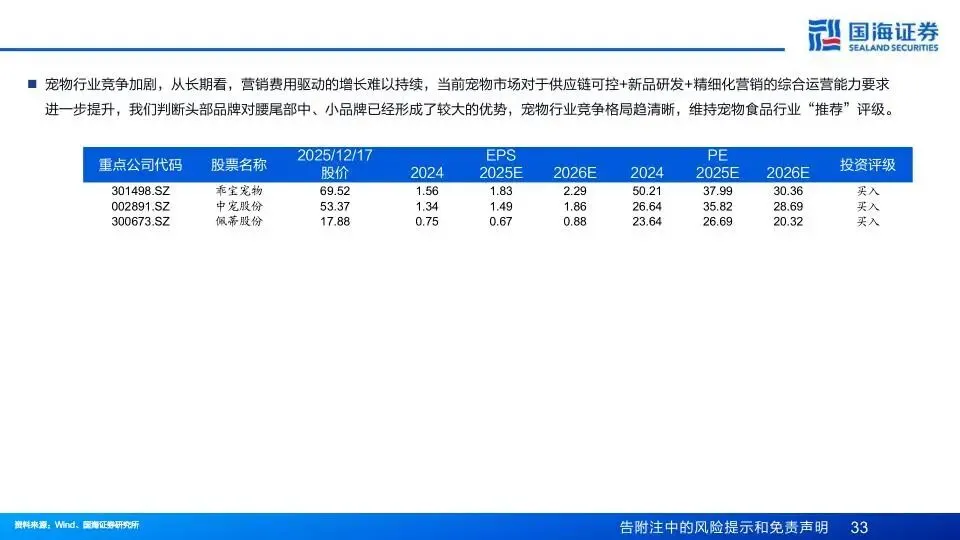This screenshot has height=540, width=960.
Task: Select the EPS value 1.49
Action: click(x=501, y=206)
